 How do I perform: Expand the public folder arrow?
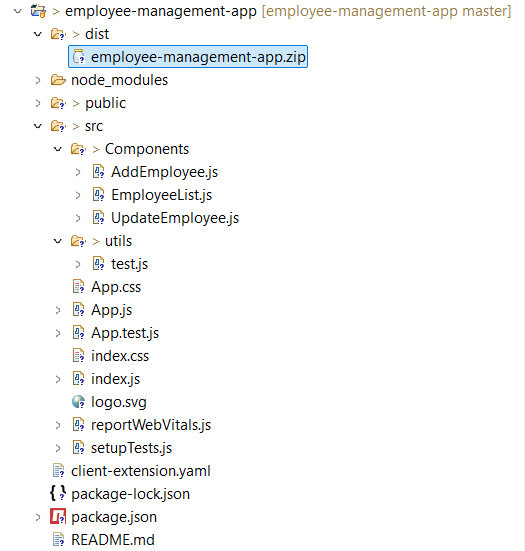coord(38,103)
